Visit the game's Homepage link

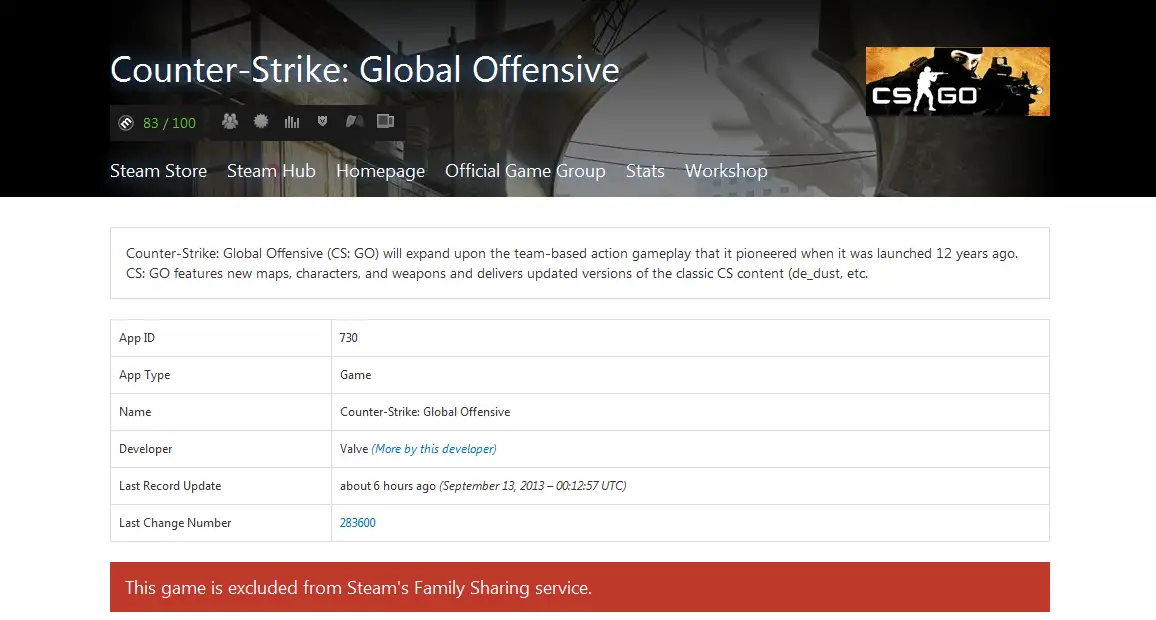pos(380,171)
